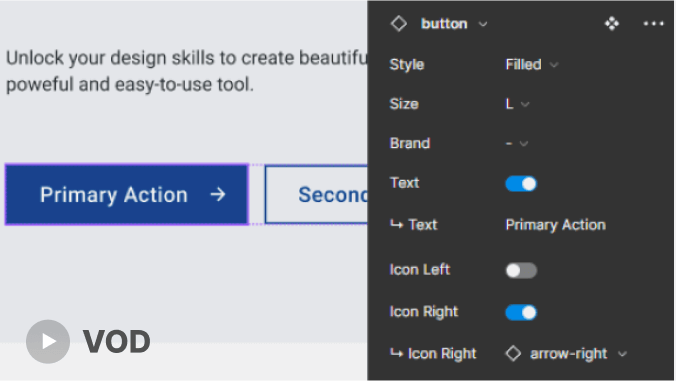Click the diamond icon next to arrow-right
This screenshot has height=381, width=676.
point(513,353)
